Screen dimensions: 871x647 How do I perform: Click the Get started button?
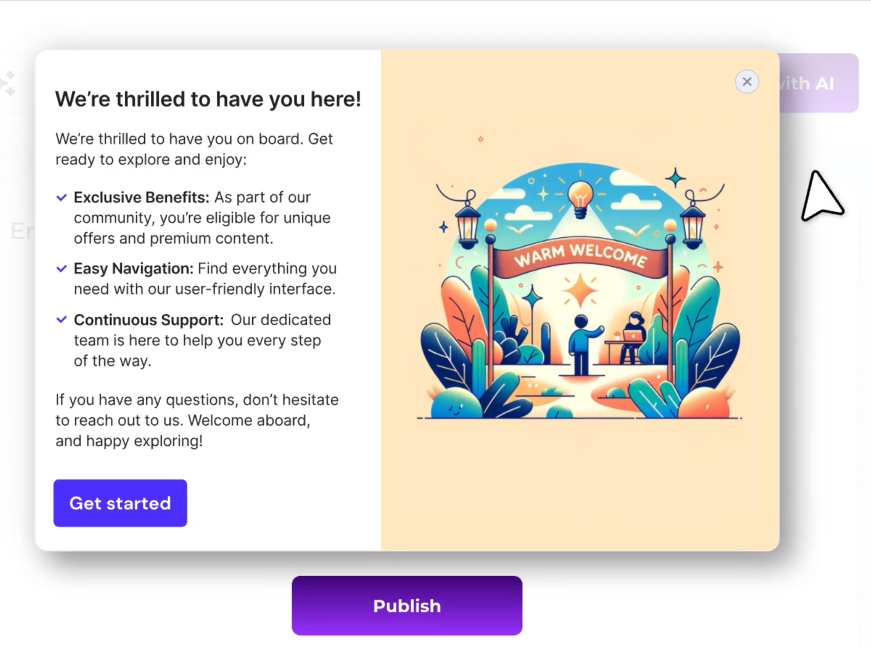[x=120, y=503]
